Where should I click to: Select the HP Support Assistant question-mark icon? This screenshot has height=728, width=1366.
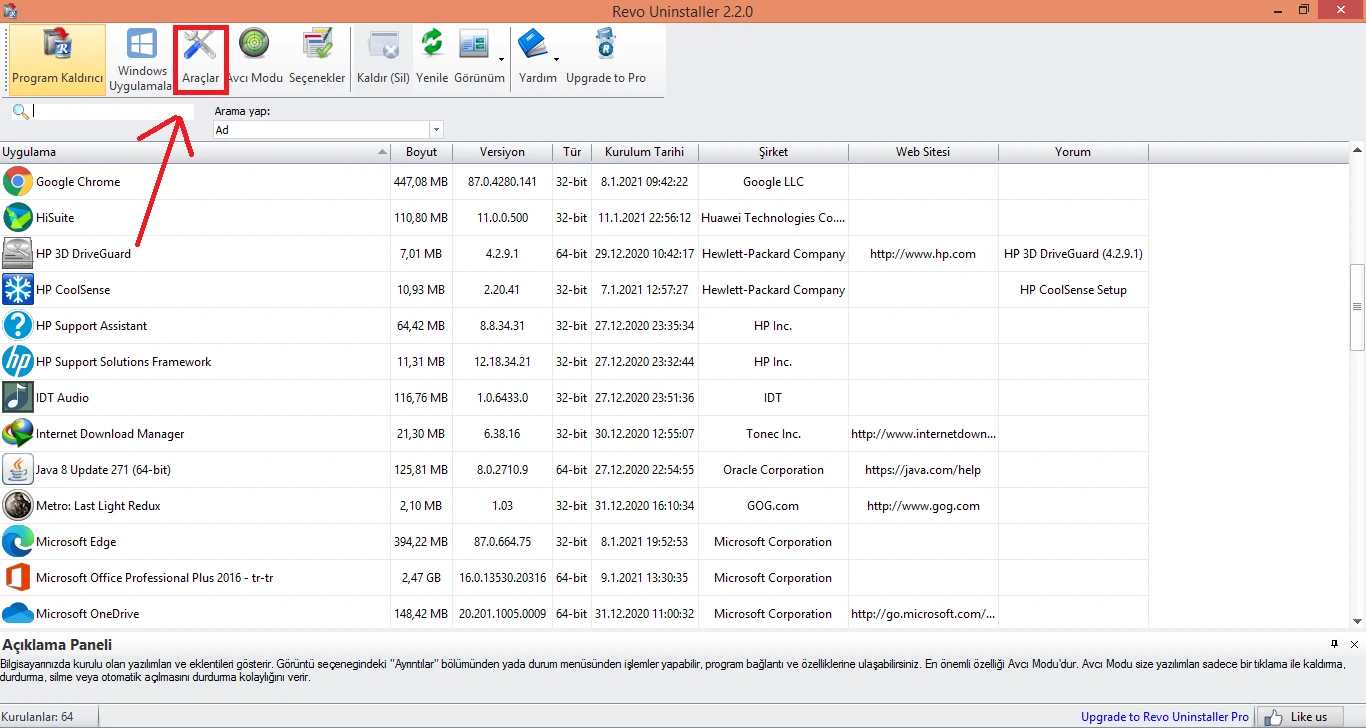pos(18,326)
